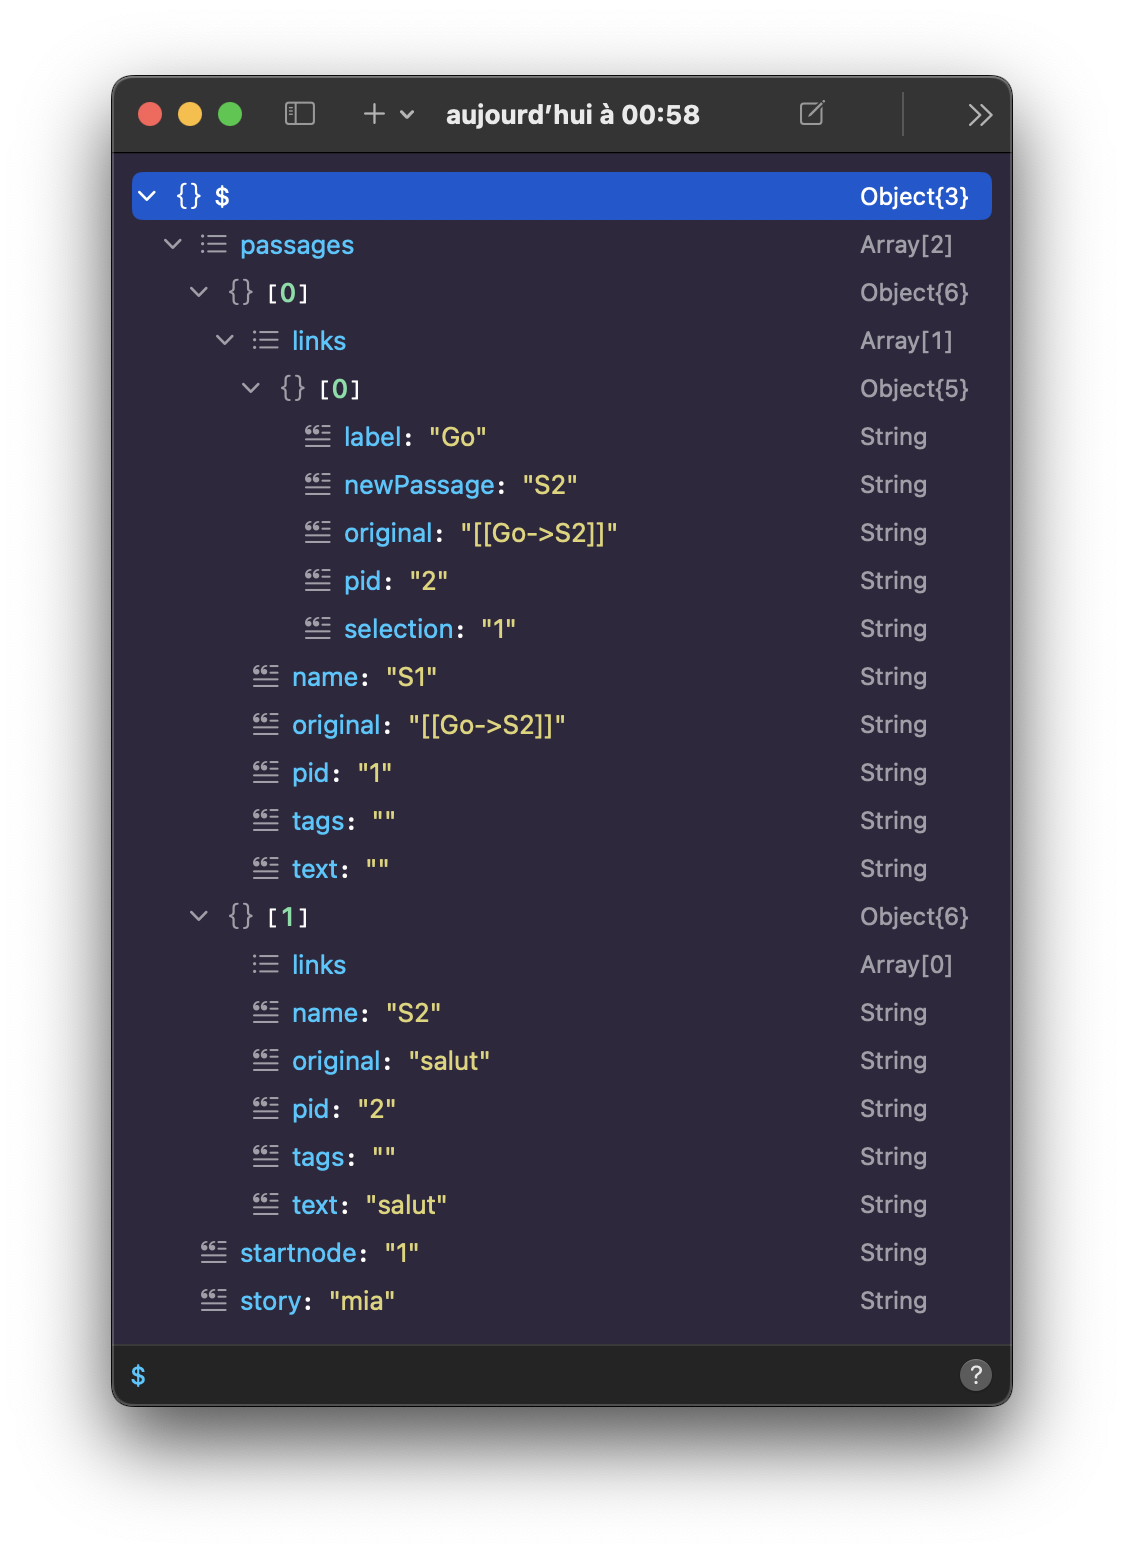Viewport: 1124px width, 1554px height.
Task: Click the plus icon to create a new tab
Action: coord(373,114)
